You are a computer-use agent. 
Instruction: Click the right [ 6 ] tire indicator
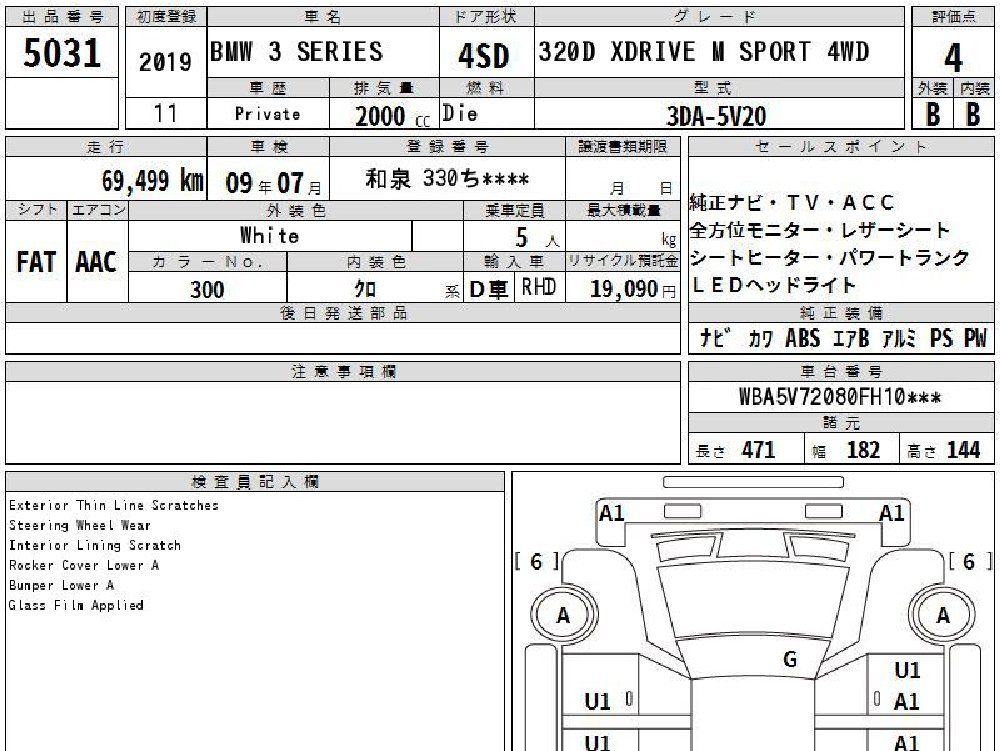tap(970, 561)
